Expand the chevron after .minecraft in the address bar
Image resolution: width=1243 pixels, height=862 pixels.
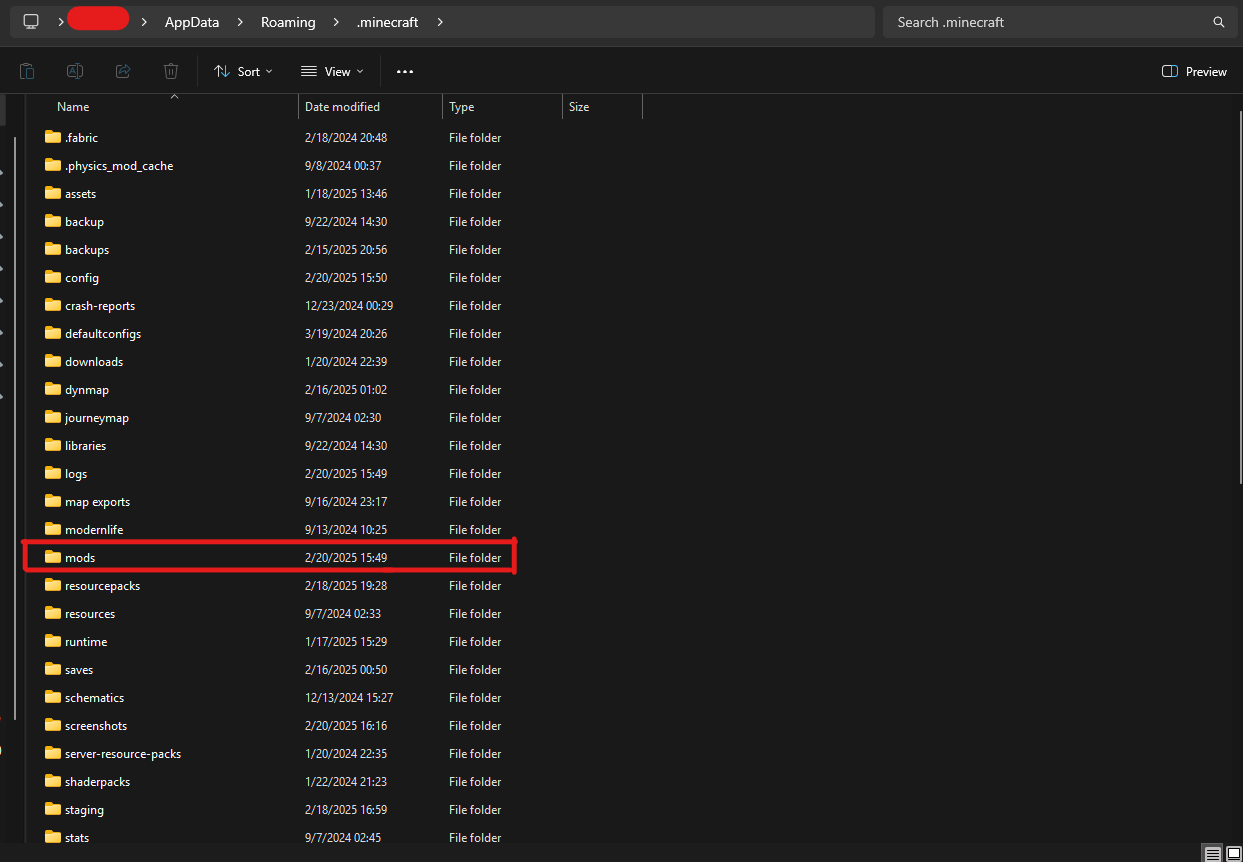point(440,22)
